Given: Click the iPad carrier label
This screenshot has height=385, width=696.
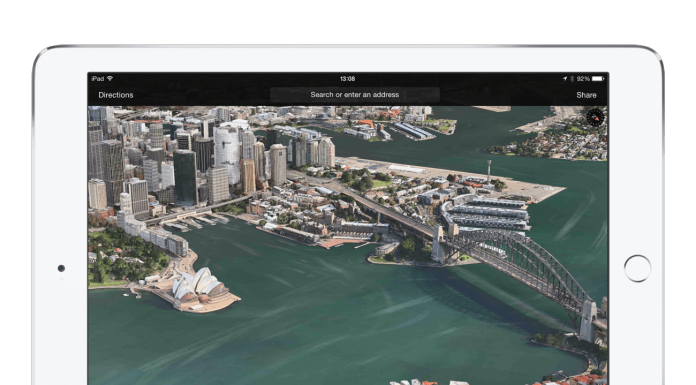Looking at the screenshot, I should (98, 79).
